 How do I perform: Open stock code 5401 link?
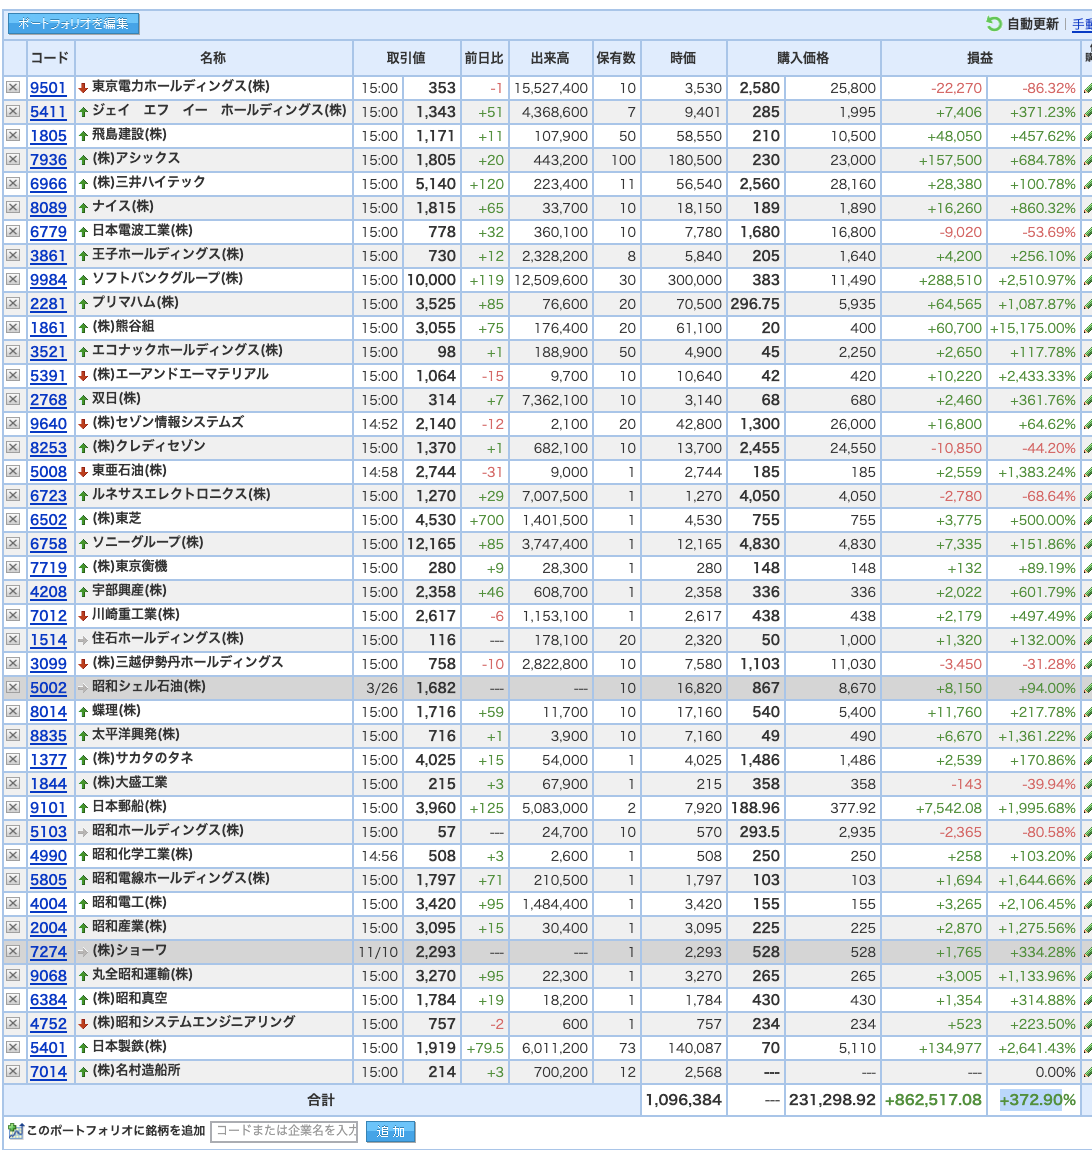coord(48,1048)
